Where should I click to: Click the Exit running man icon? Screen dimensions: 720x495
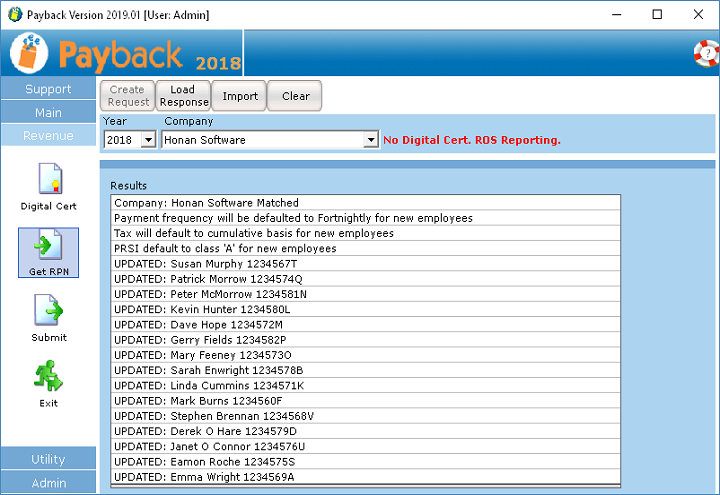(48, 378)
